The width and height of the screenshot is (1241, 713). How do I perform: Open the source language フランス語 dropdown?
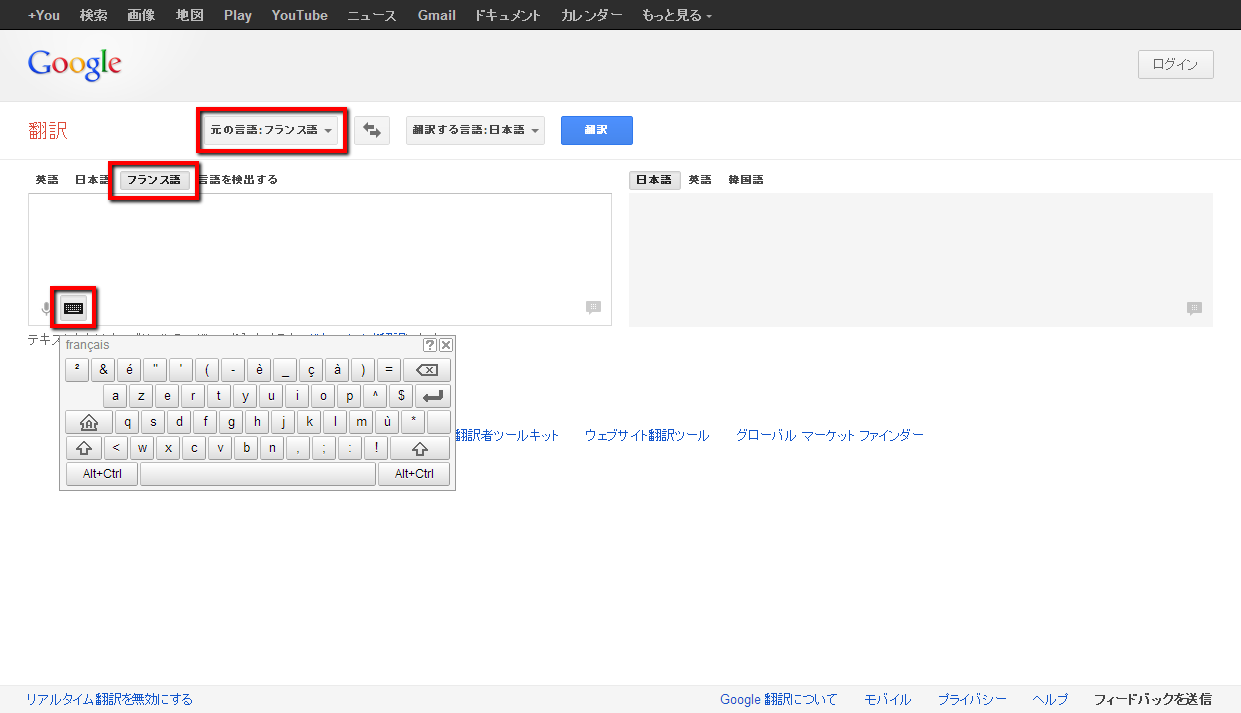(272, 130)
